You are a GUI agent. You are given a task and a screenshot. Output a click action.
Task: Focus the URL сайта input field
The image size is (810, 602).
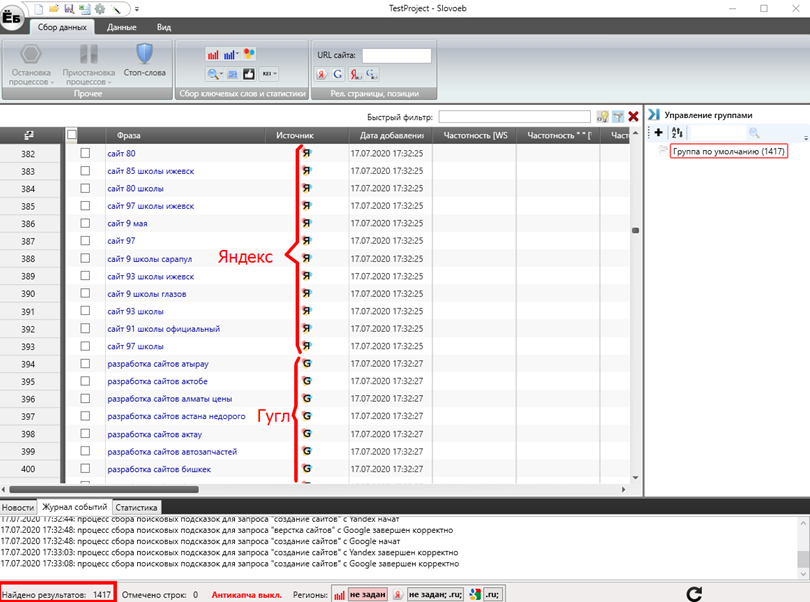click(397, 55)
